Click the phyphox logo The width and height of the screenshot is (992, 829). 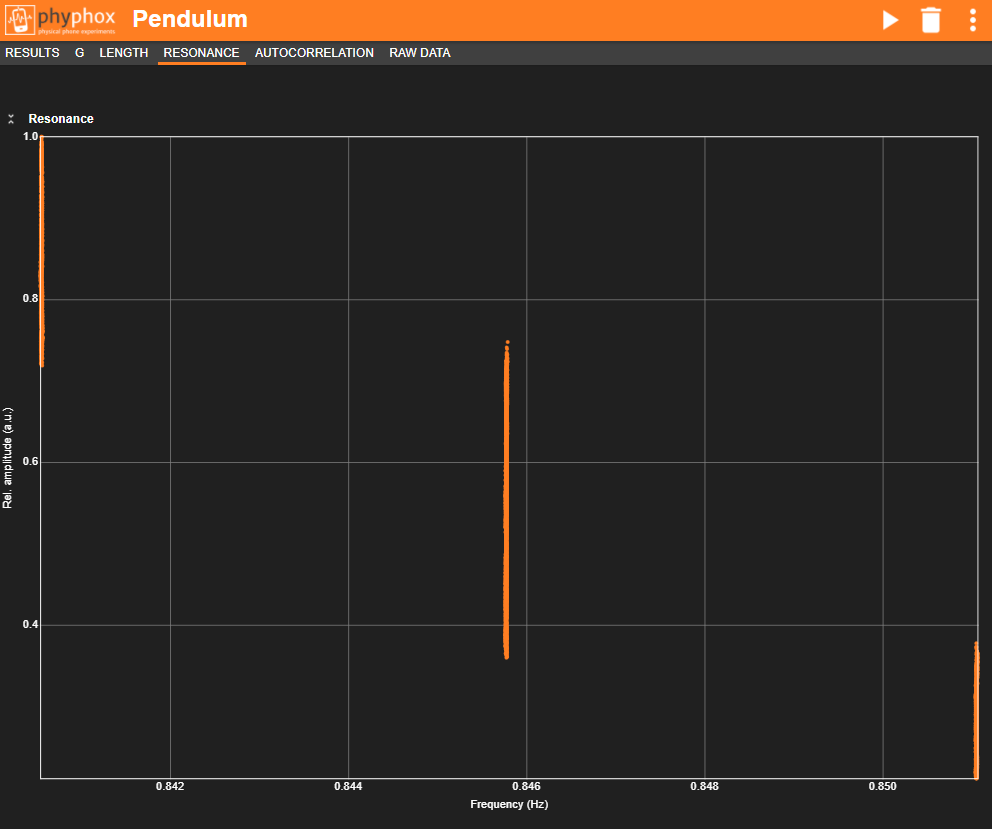point(61,20)
